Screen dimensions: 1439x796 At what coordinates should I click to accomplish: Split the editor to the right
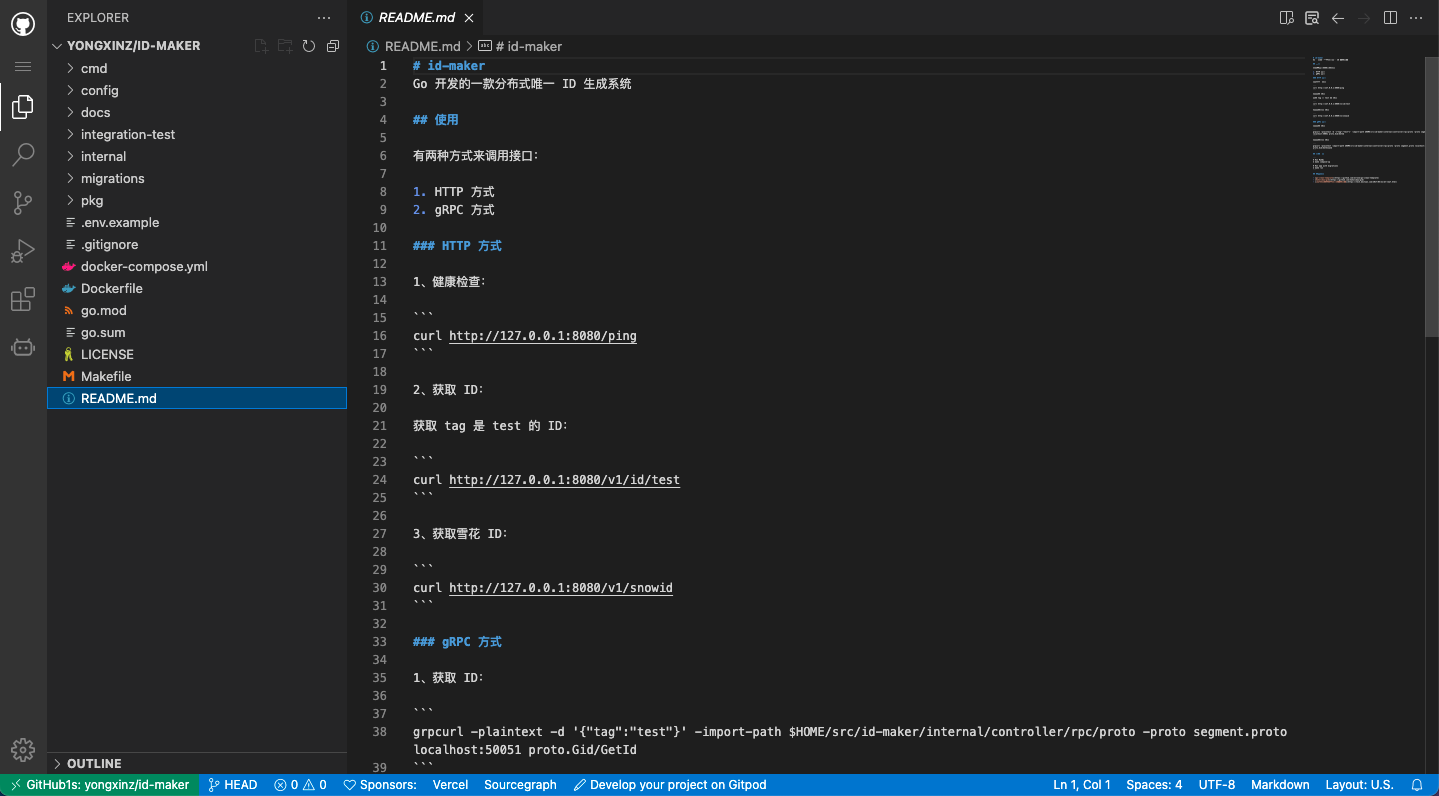(x=1390, y=18)
